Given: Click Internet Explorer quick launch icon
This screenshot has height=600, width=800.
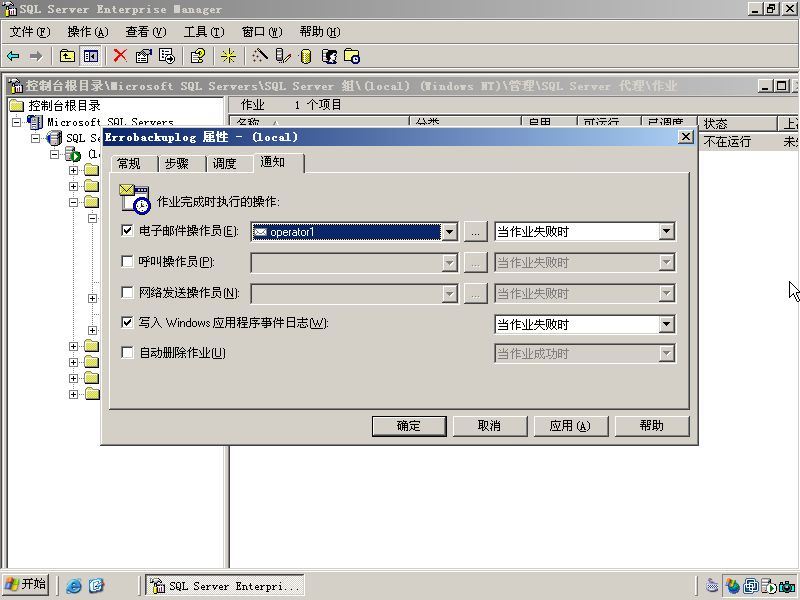Looking at the screenshot, I should 74,585.
